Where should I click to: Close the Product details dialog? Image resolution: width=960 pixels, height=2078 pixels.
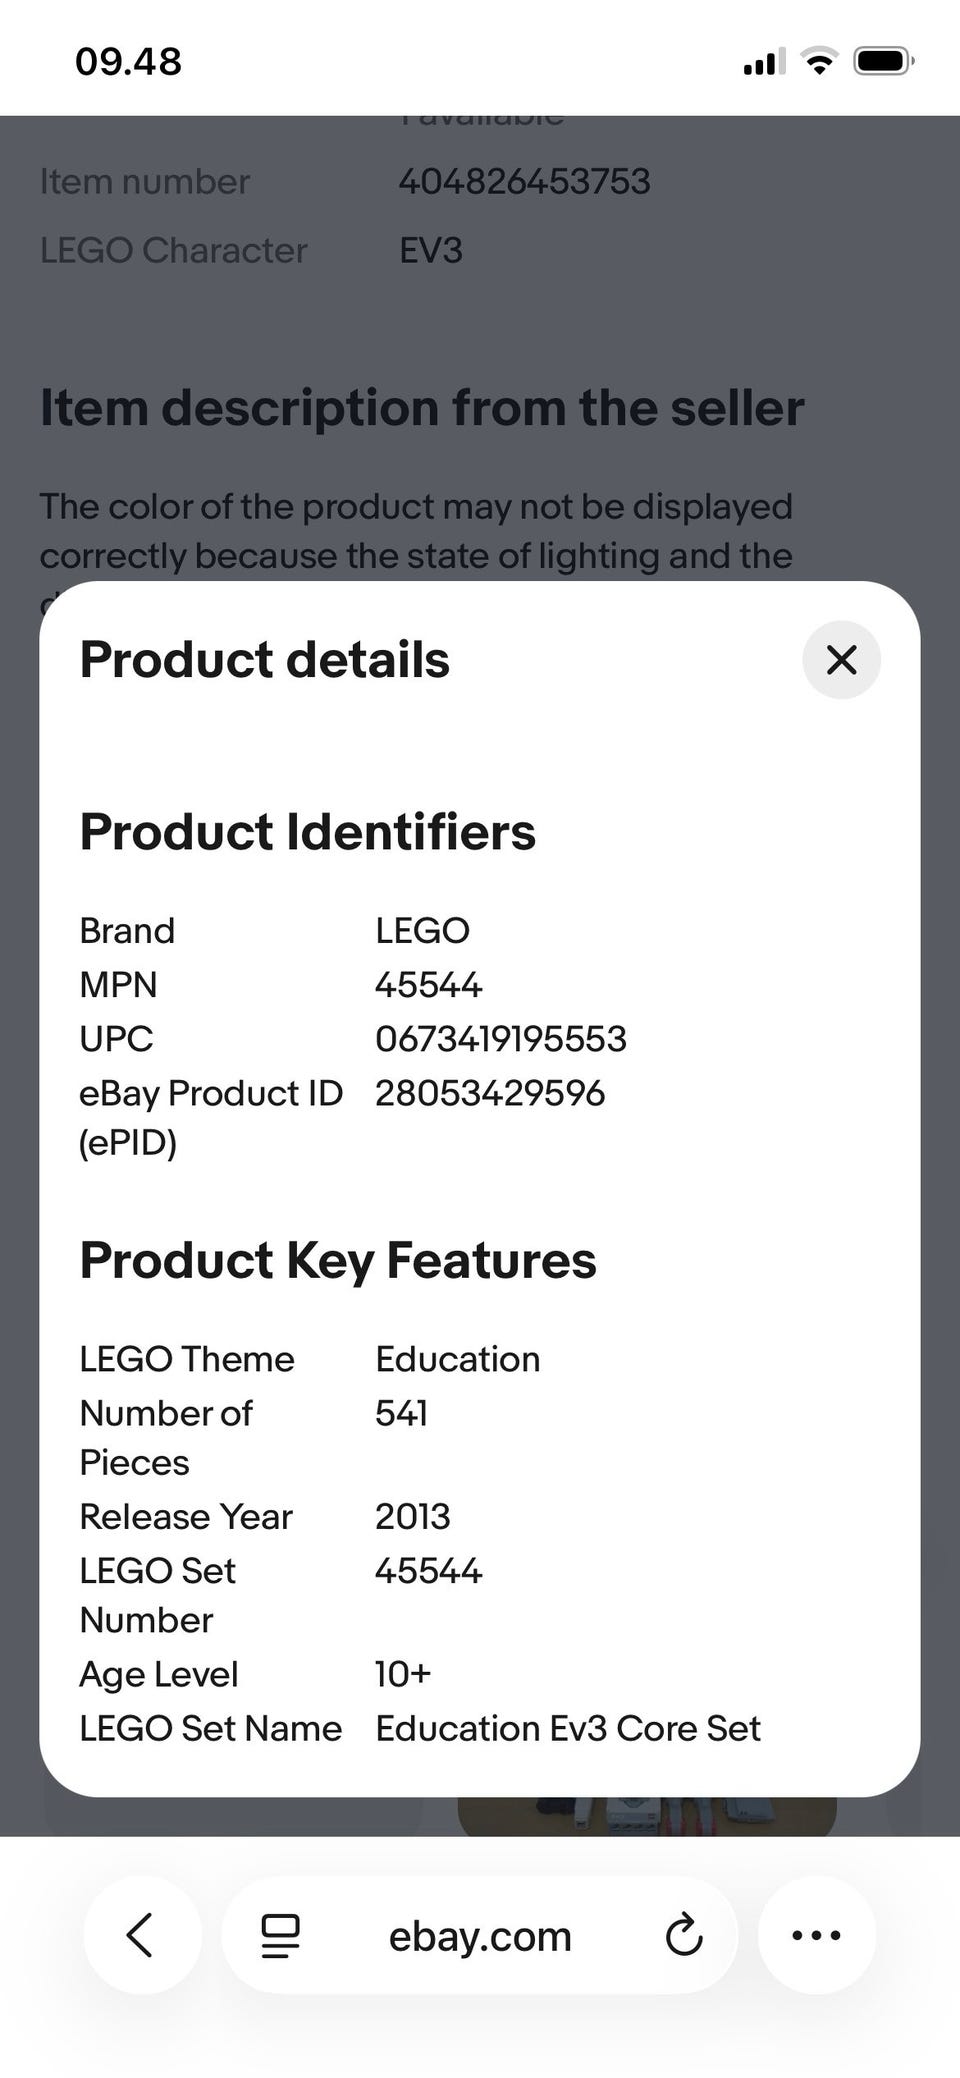tap(841, 660)
